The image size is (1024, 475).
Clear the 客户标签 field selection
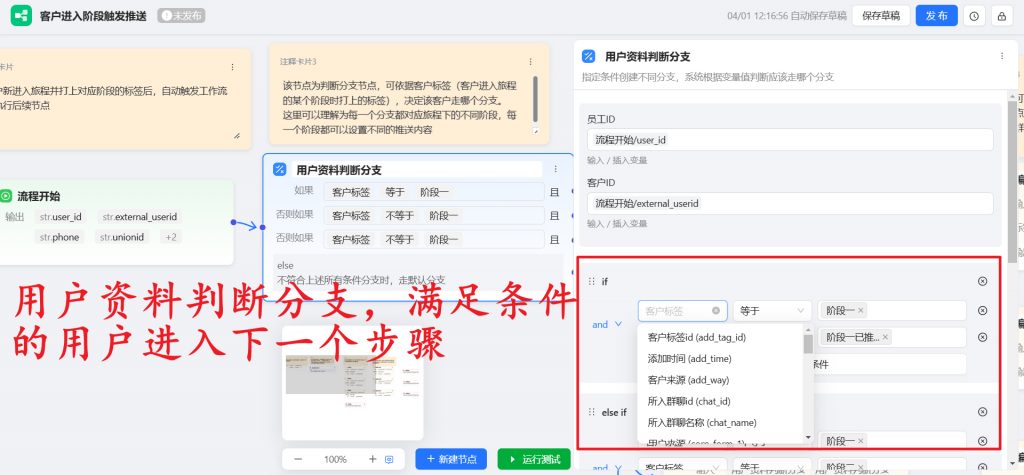716,310
